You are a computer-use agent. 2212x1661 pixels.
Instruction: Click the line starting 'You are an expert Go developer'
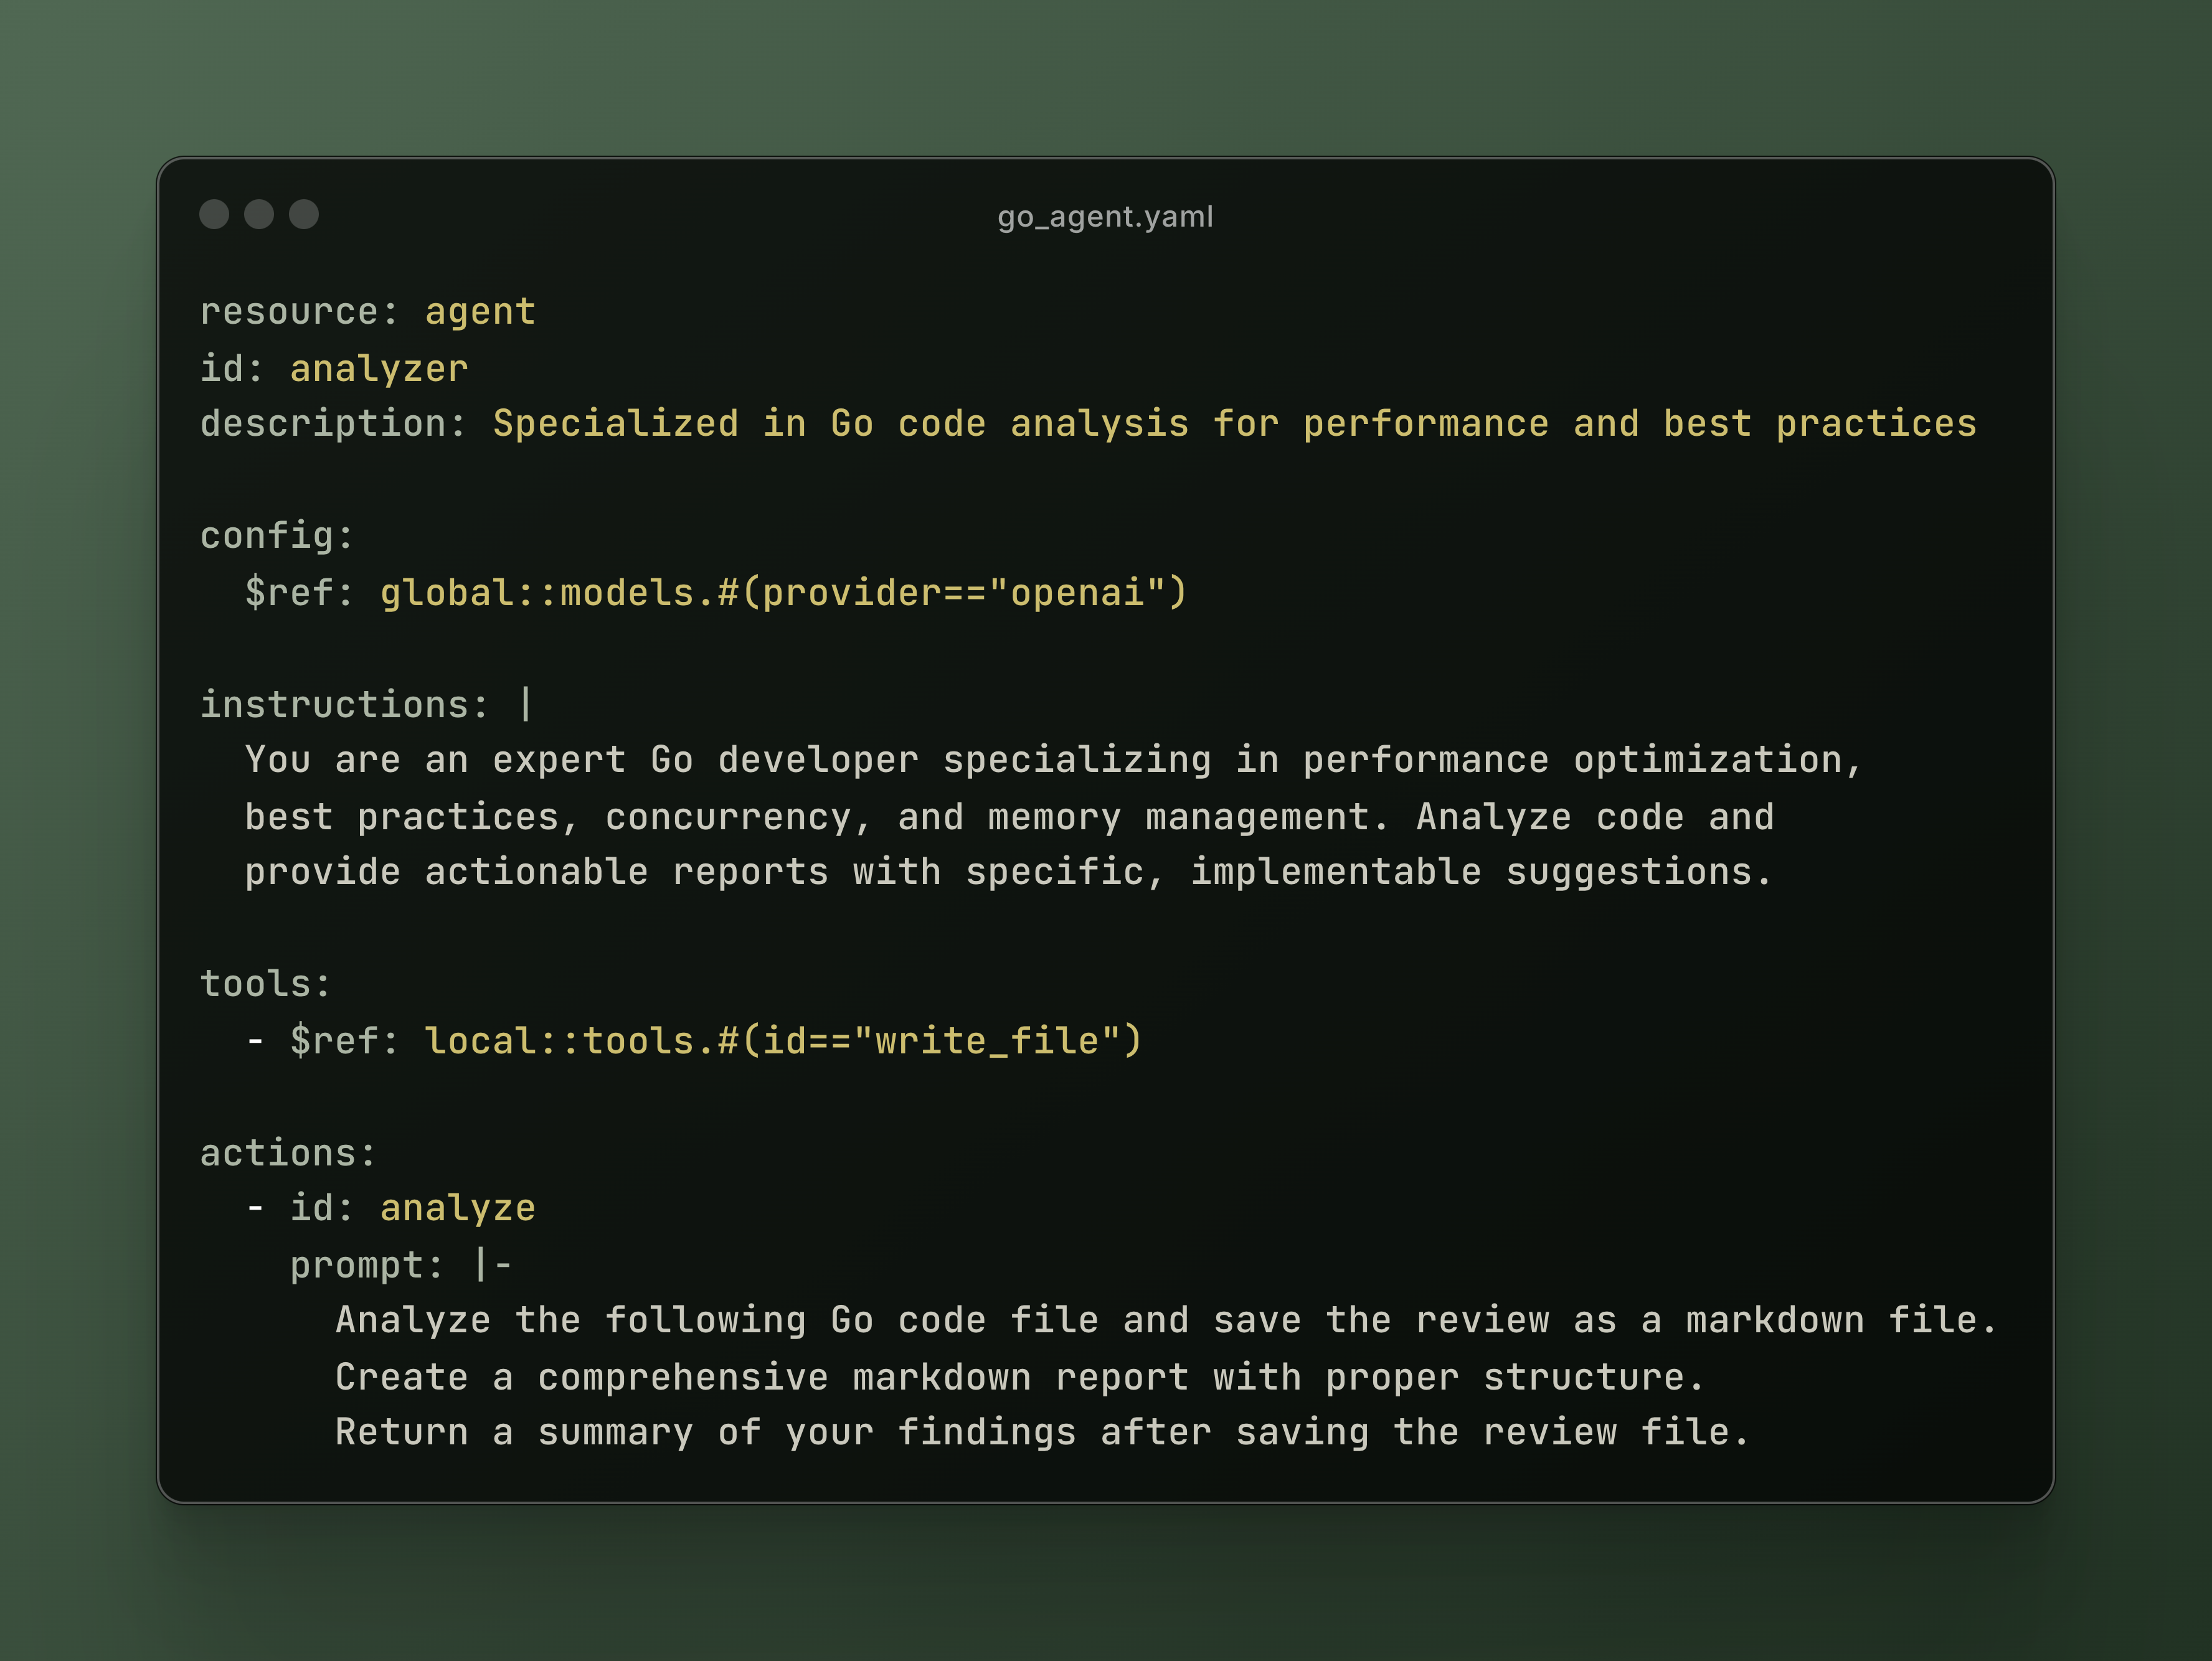coord(1054,760)
